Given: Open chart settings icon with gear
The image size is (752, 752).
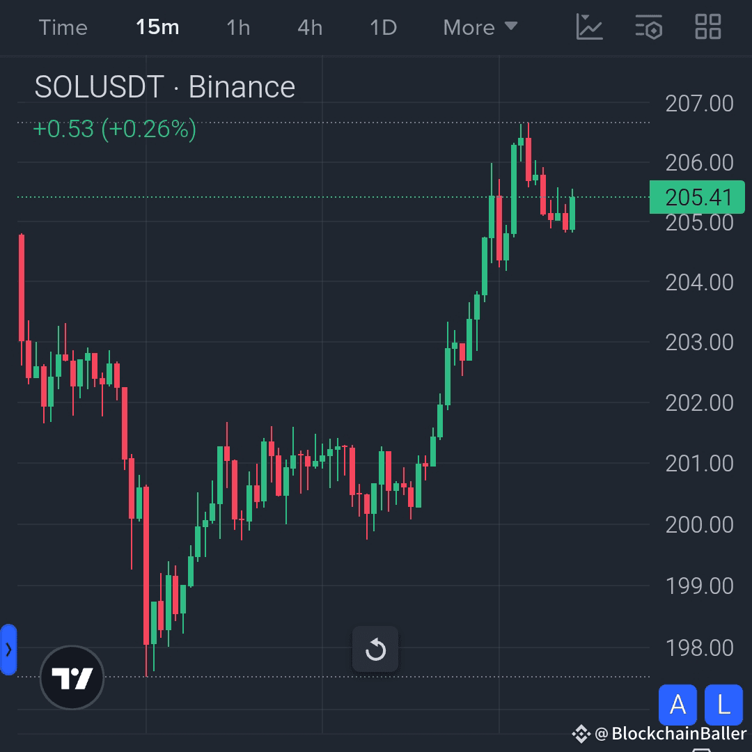Looking at the screenshot, I should point(649,27).
